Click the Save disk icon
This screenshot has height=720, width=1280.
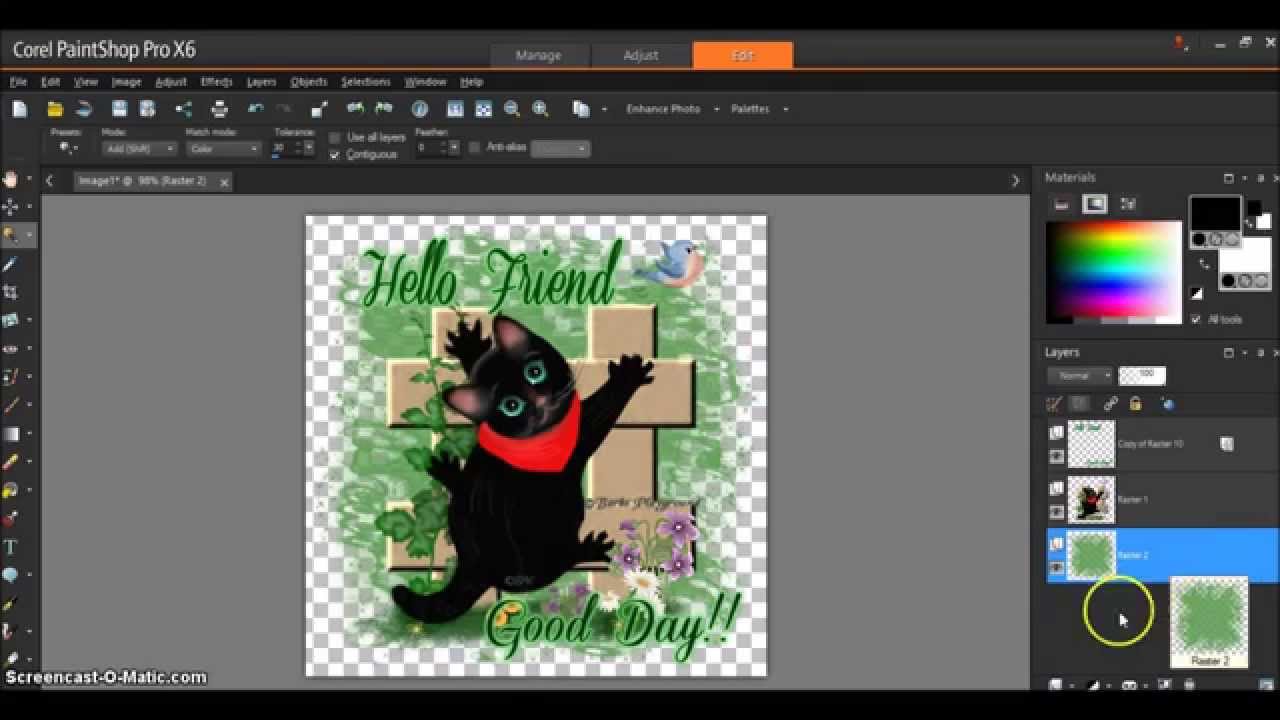click(x=119, y=109)
